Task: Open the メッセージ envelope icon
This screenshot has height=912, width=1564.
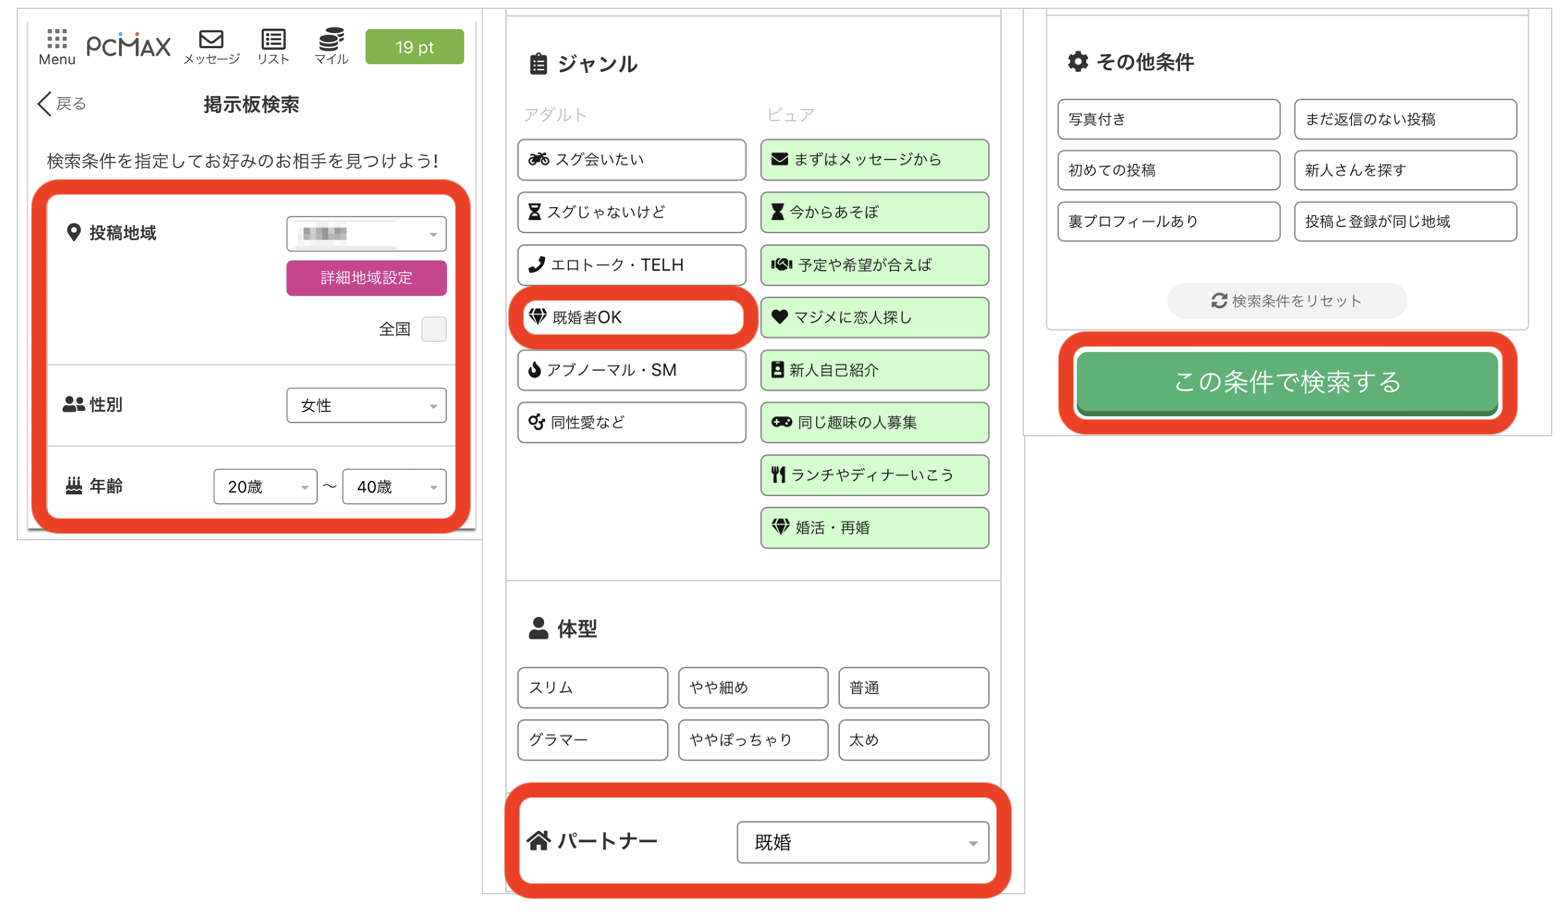Action: point(211,45)
